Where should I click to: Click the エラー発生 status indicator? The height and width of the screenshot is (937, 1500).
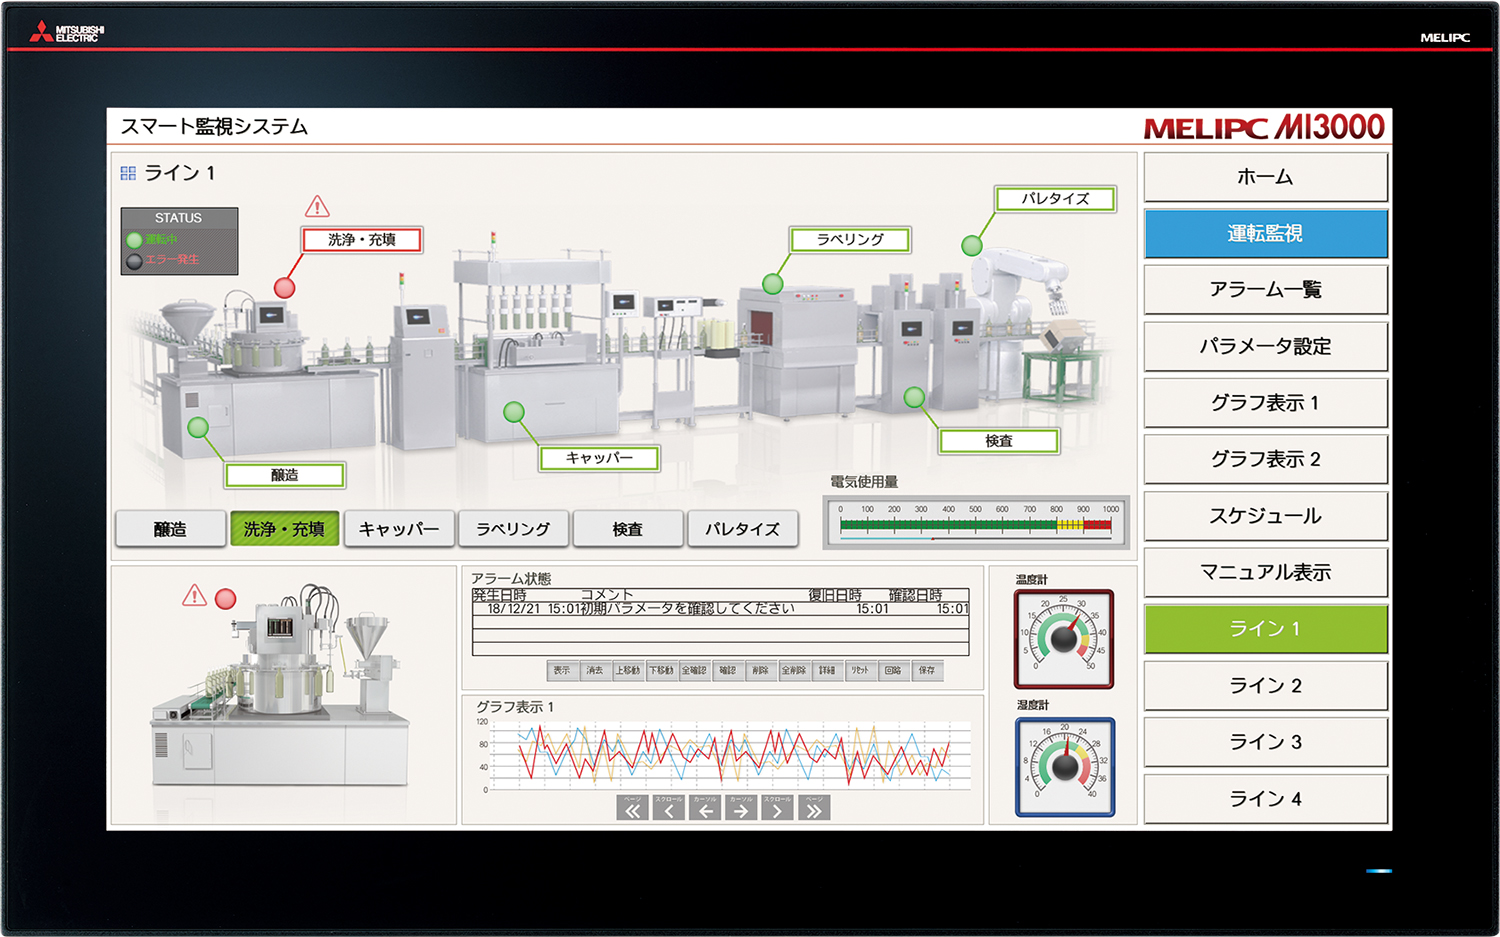[x=134, y=261]
